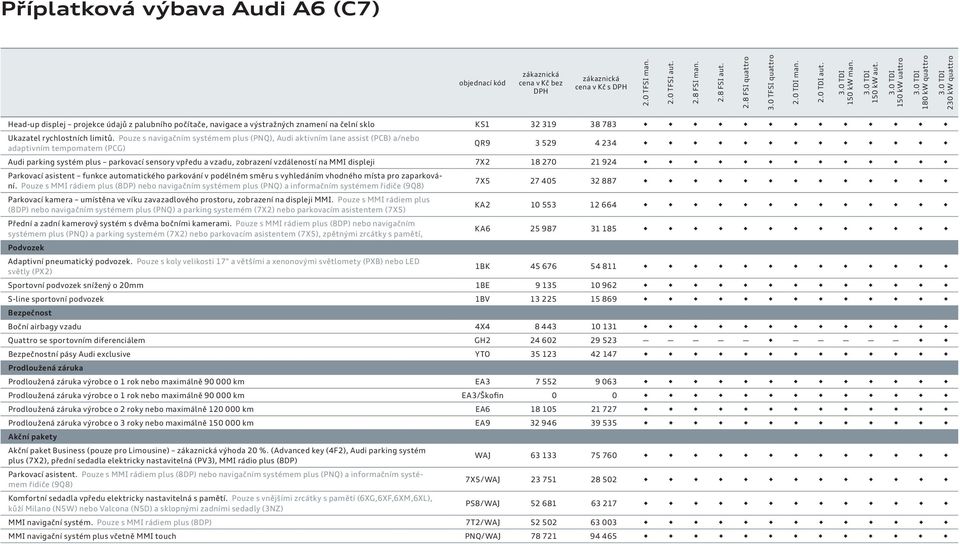960x544 pixels.
Task: Click order code PS8/WAJ
Action: 482,504
